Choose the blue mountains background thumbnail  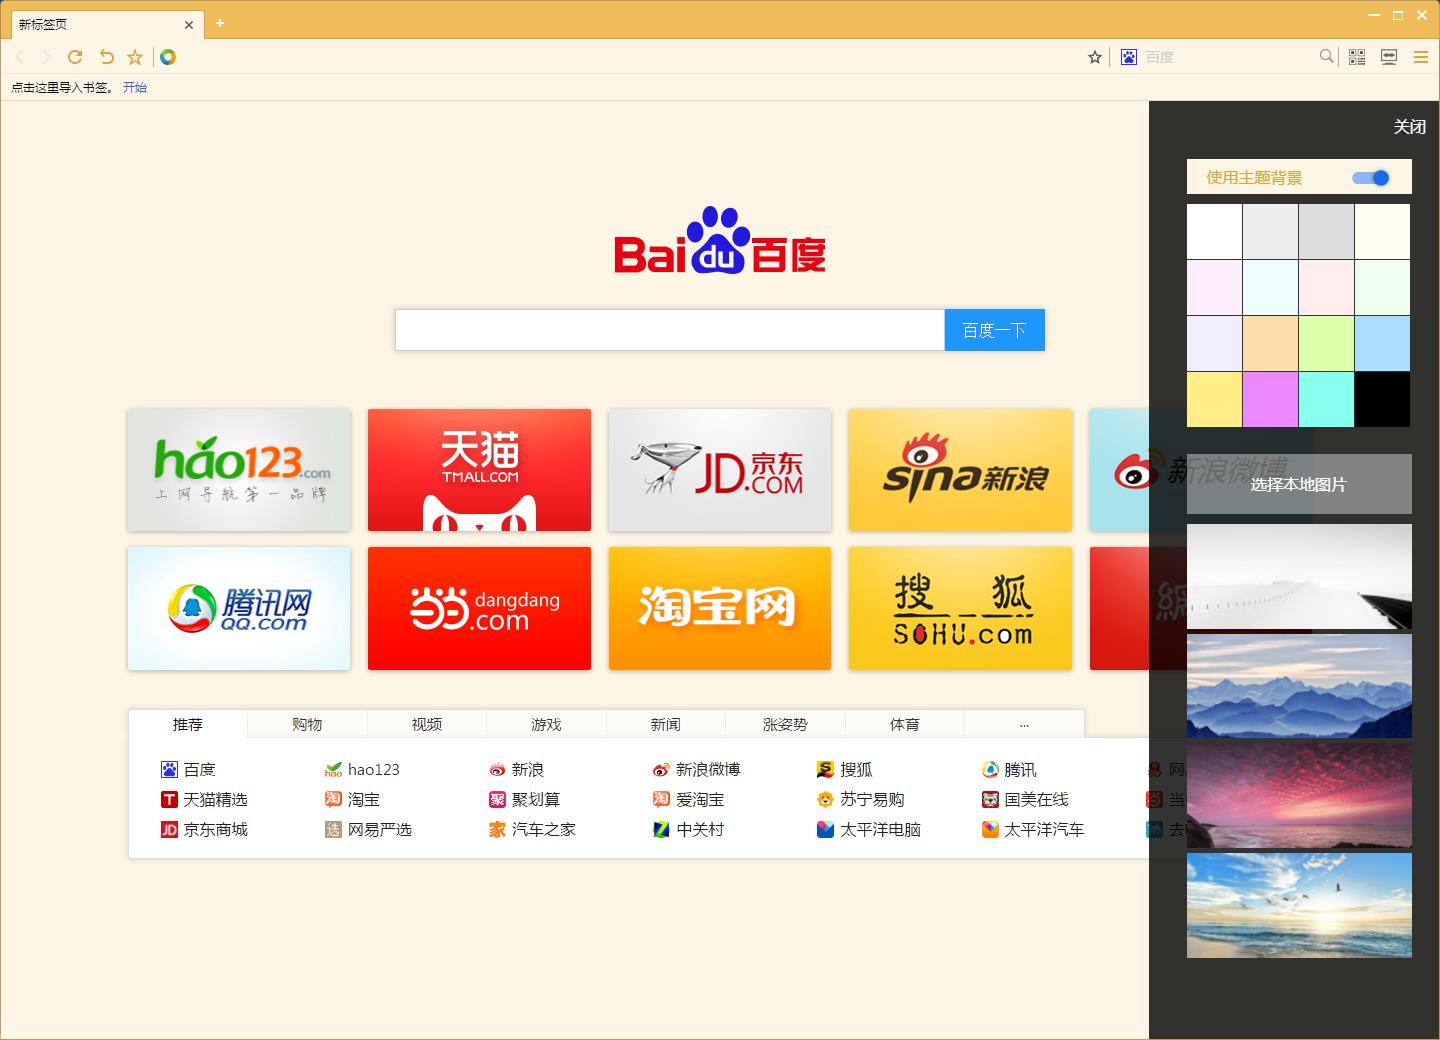1299,686
